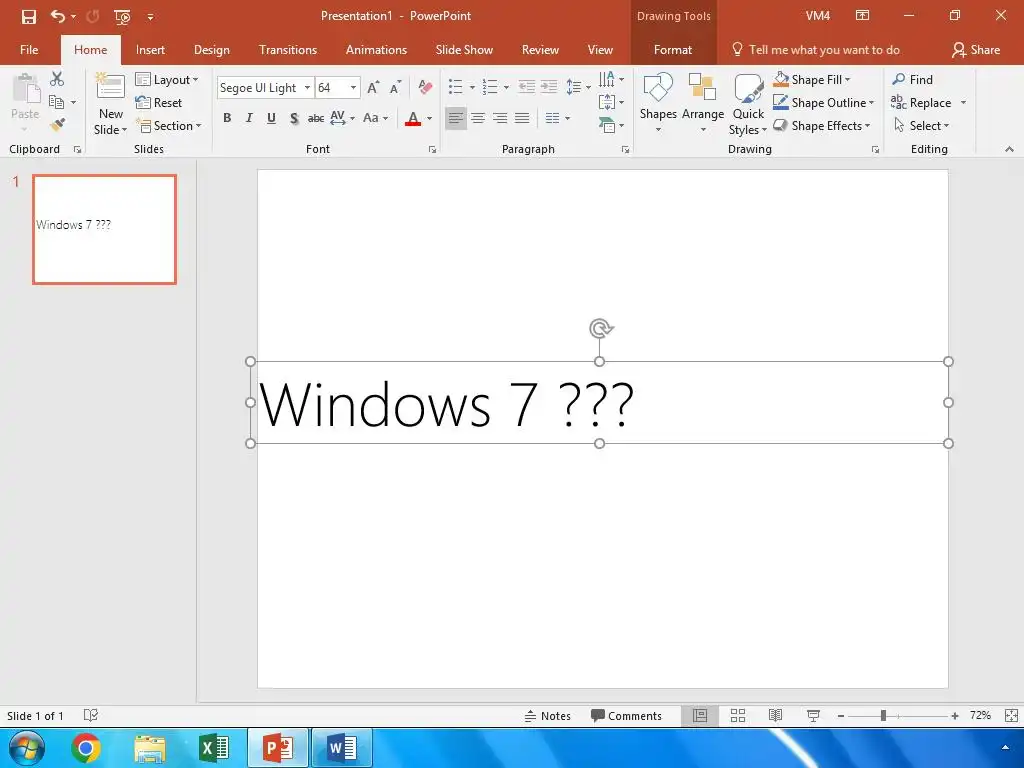Click the Find magnifier button
The image size is (1024, 768).
(x=913, y=80)
